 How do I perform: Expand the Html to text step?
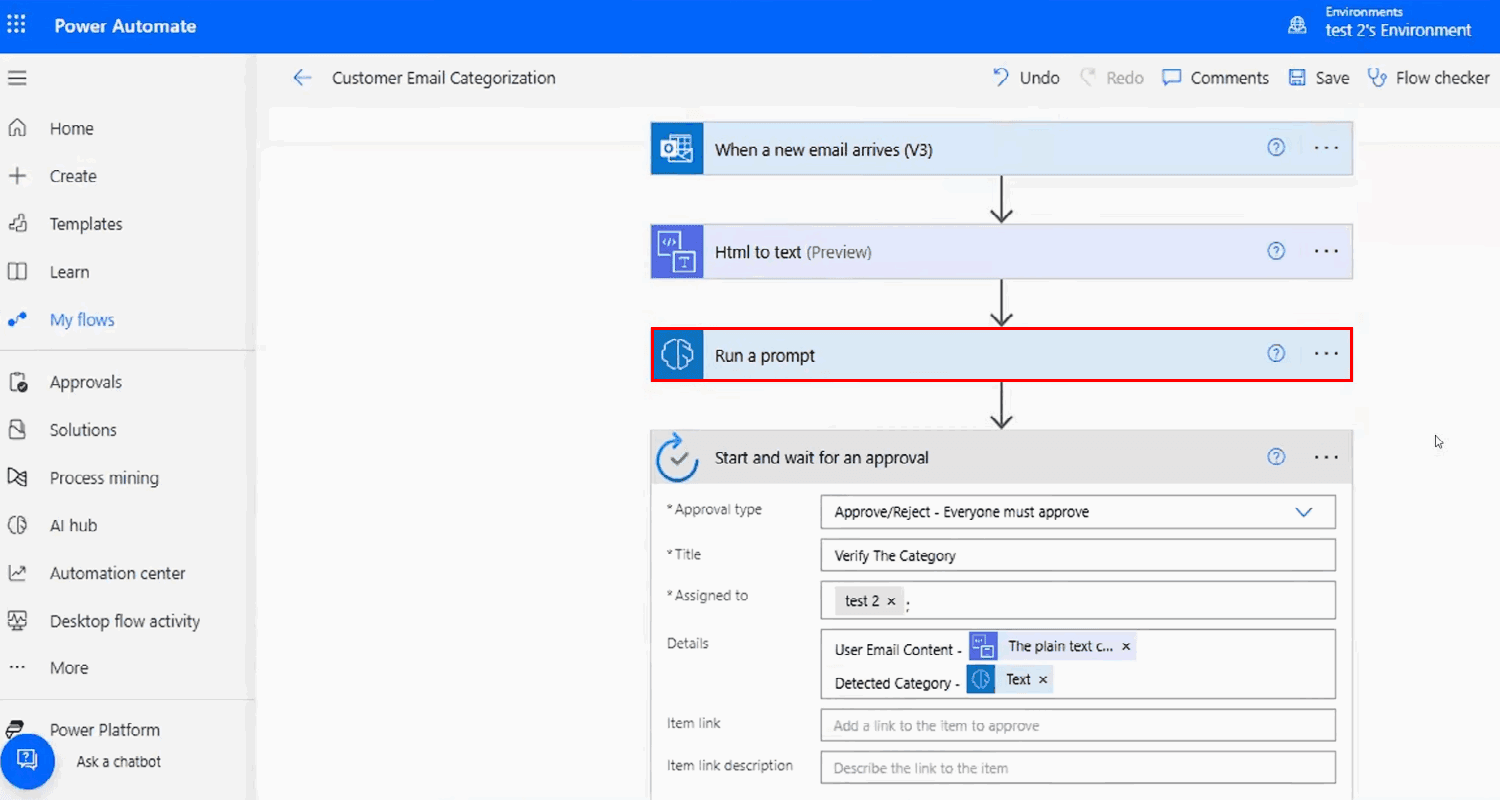coord(1002,252)
